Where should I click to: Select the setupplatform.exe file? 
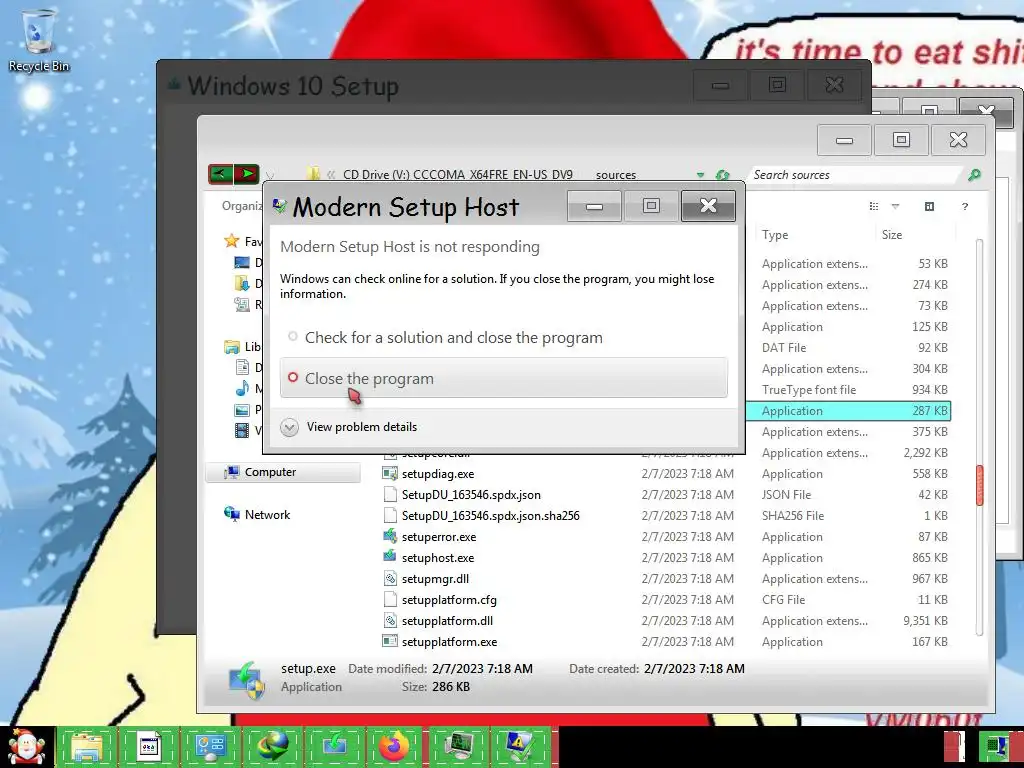tap(449, 641)
